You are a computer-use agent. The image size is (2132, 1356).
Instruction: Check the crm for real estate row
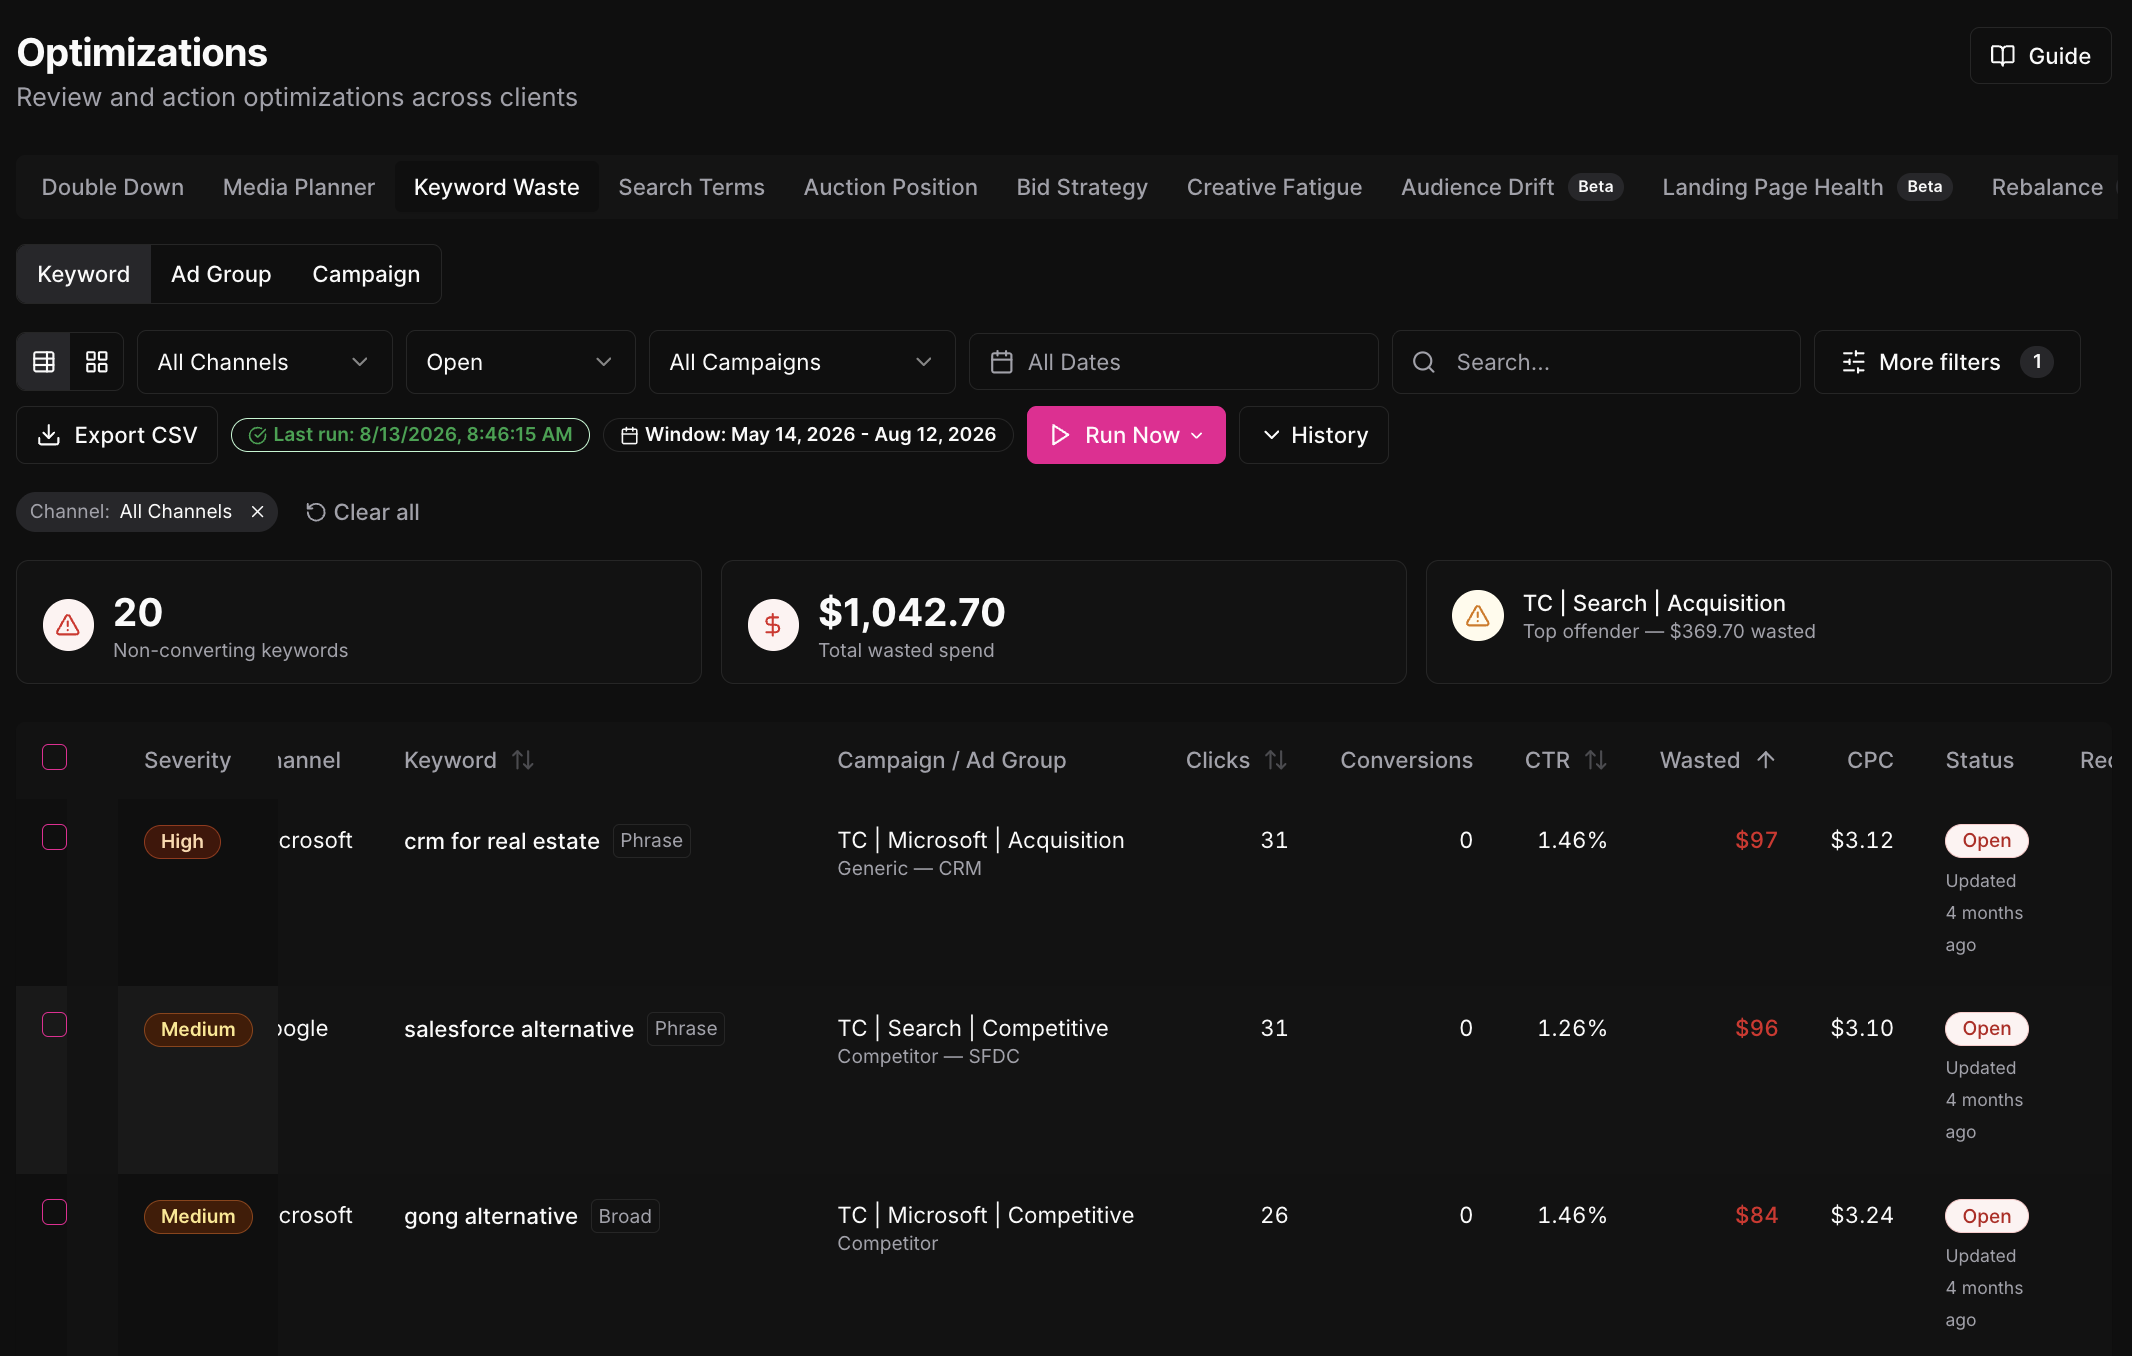[x=55, y=837]
